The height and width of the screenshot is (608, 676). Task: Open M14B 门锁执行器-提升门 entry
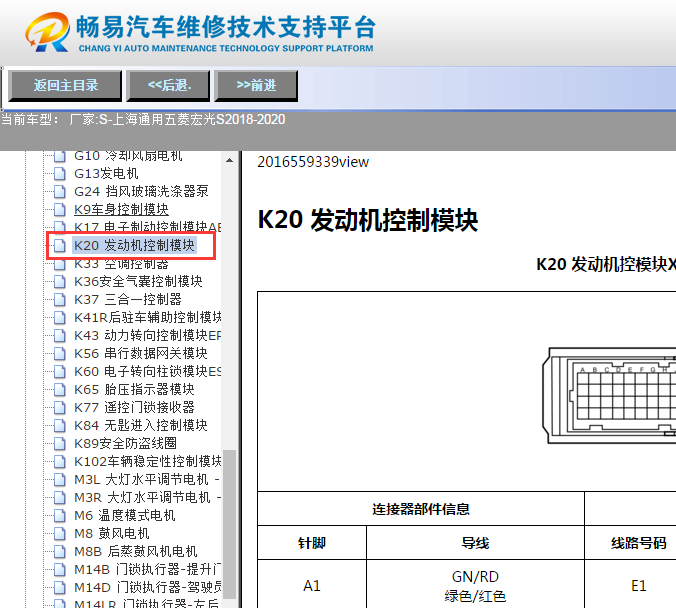(x=147, y=570)
